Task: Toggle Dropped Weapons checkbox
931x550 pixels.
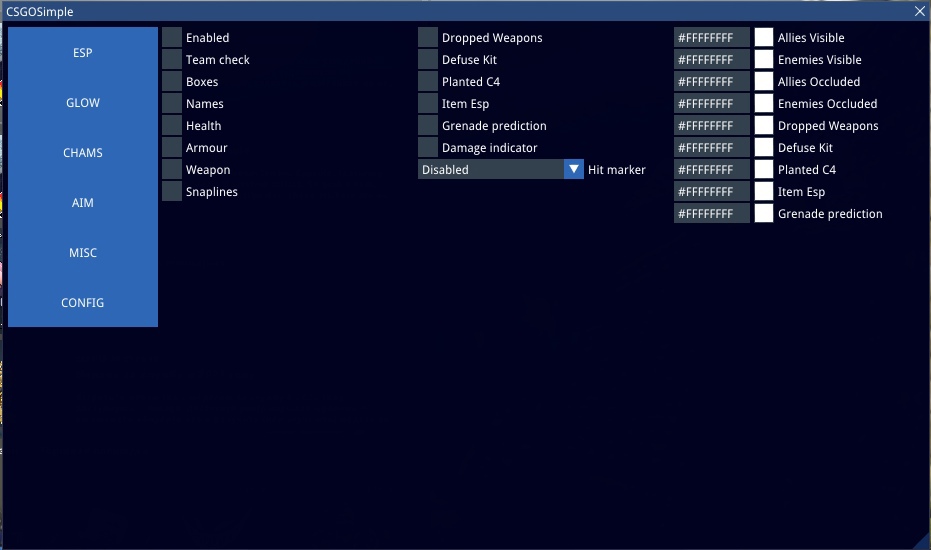Action: (428, 37)
